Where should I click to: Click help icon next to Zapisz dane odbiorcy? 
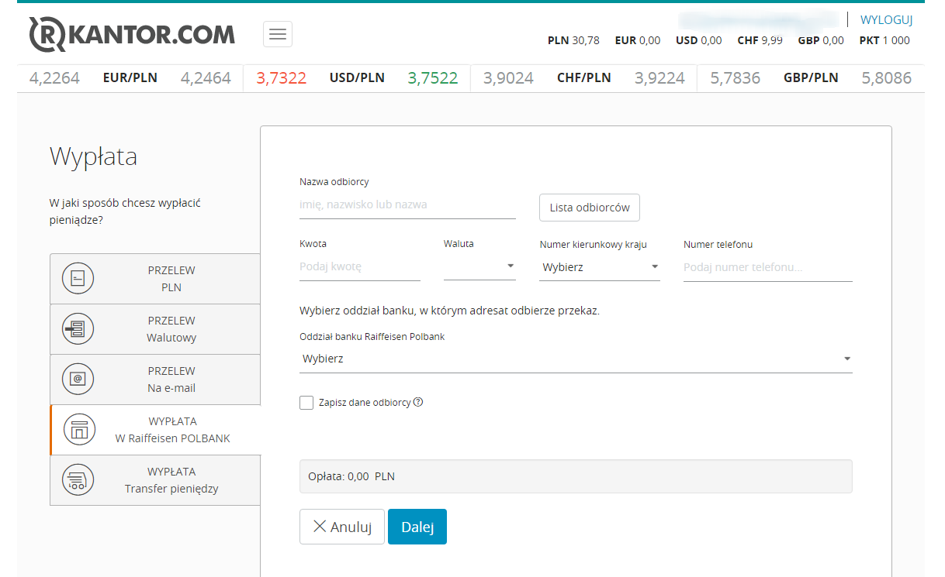click(418, 402)
